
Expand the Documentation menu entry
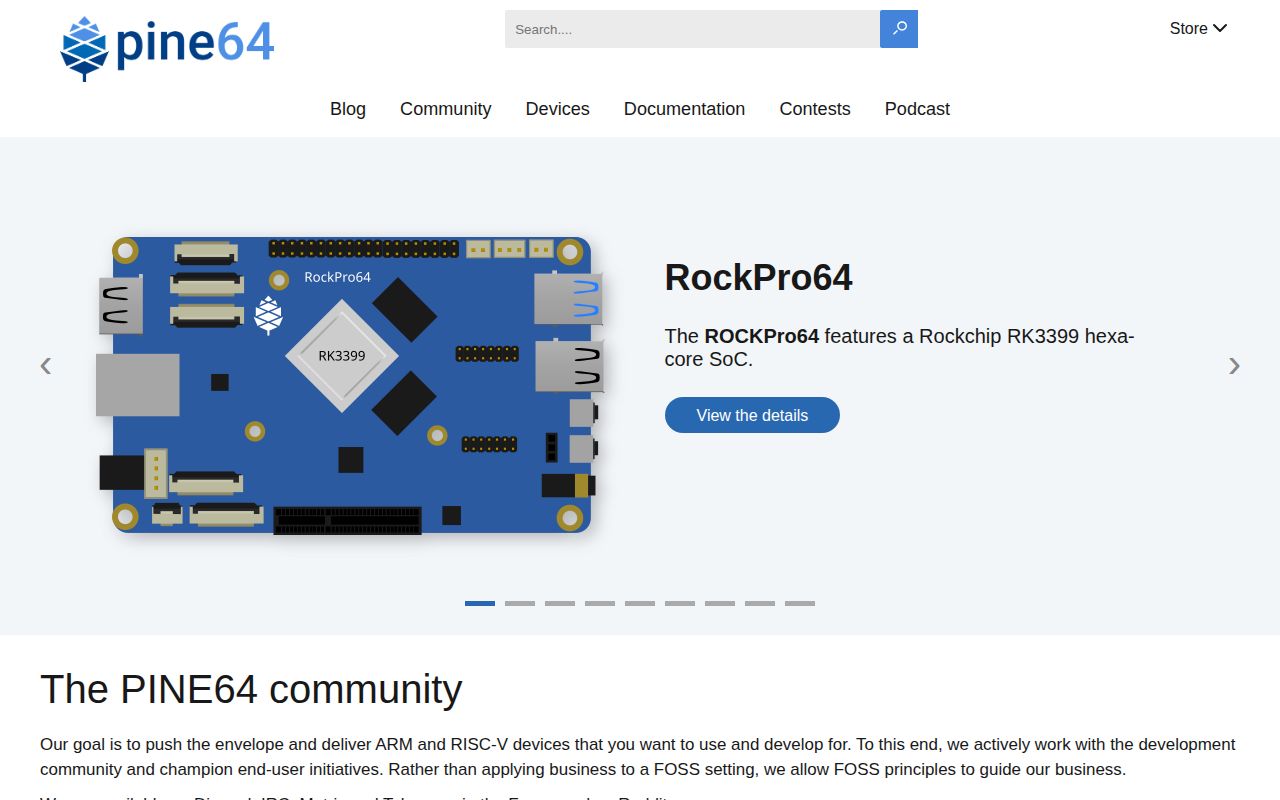684,109
